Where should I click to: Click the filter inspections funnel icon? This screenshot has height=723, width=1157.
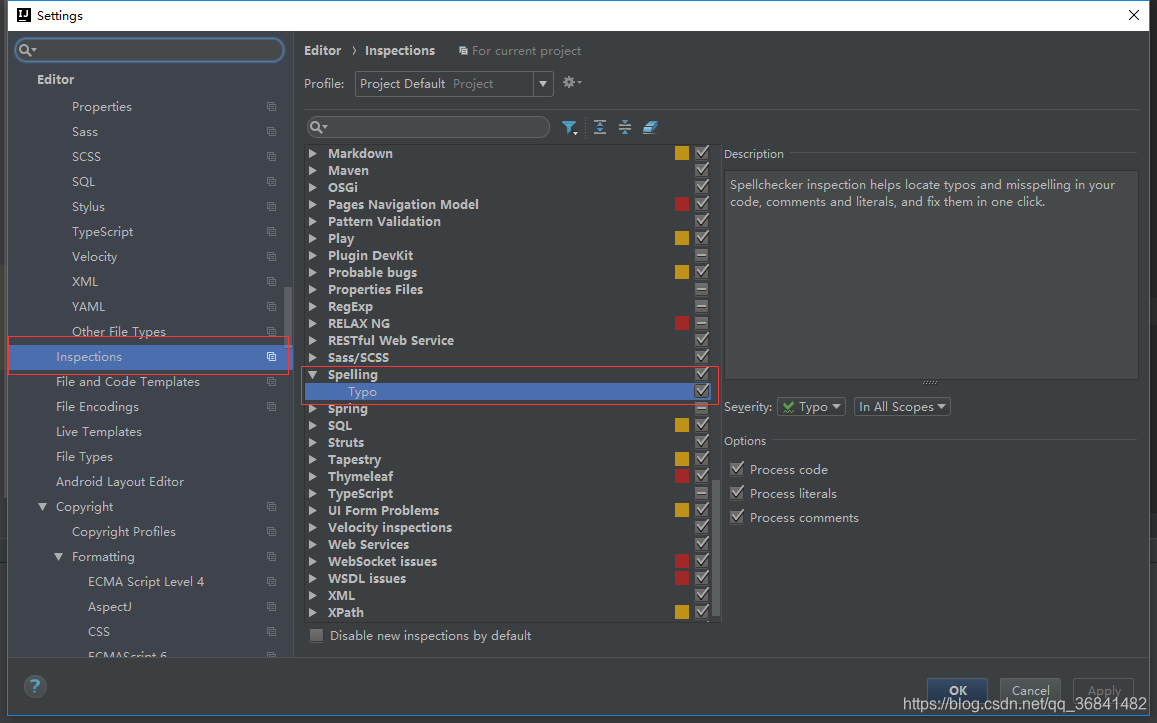point(569,128)
